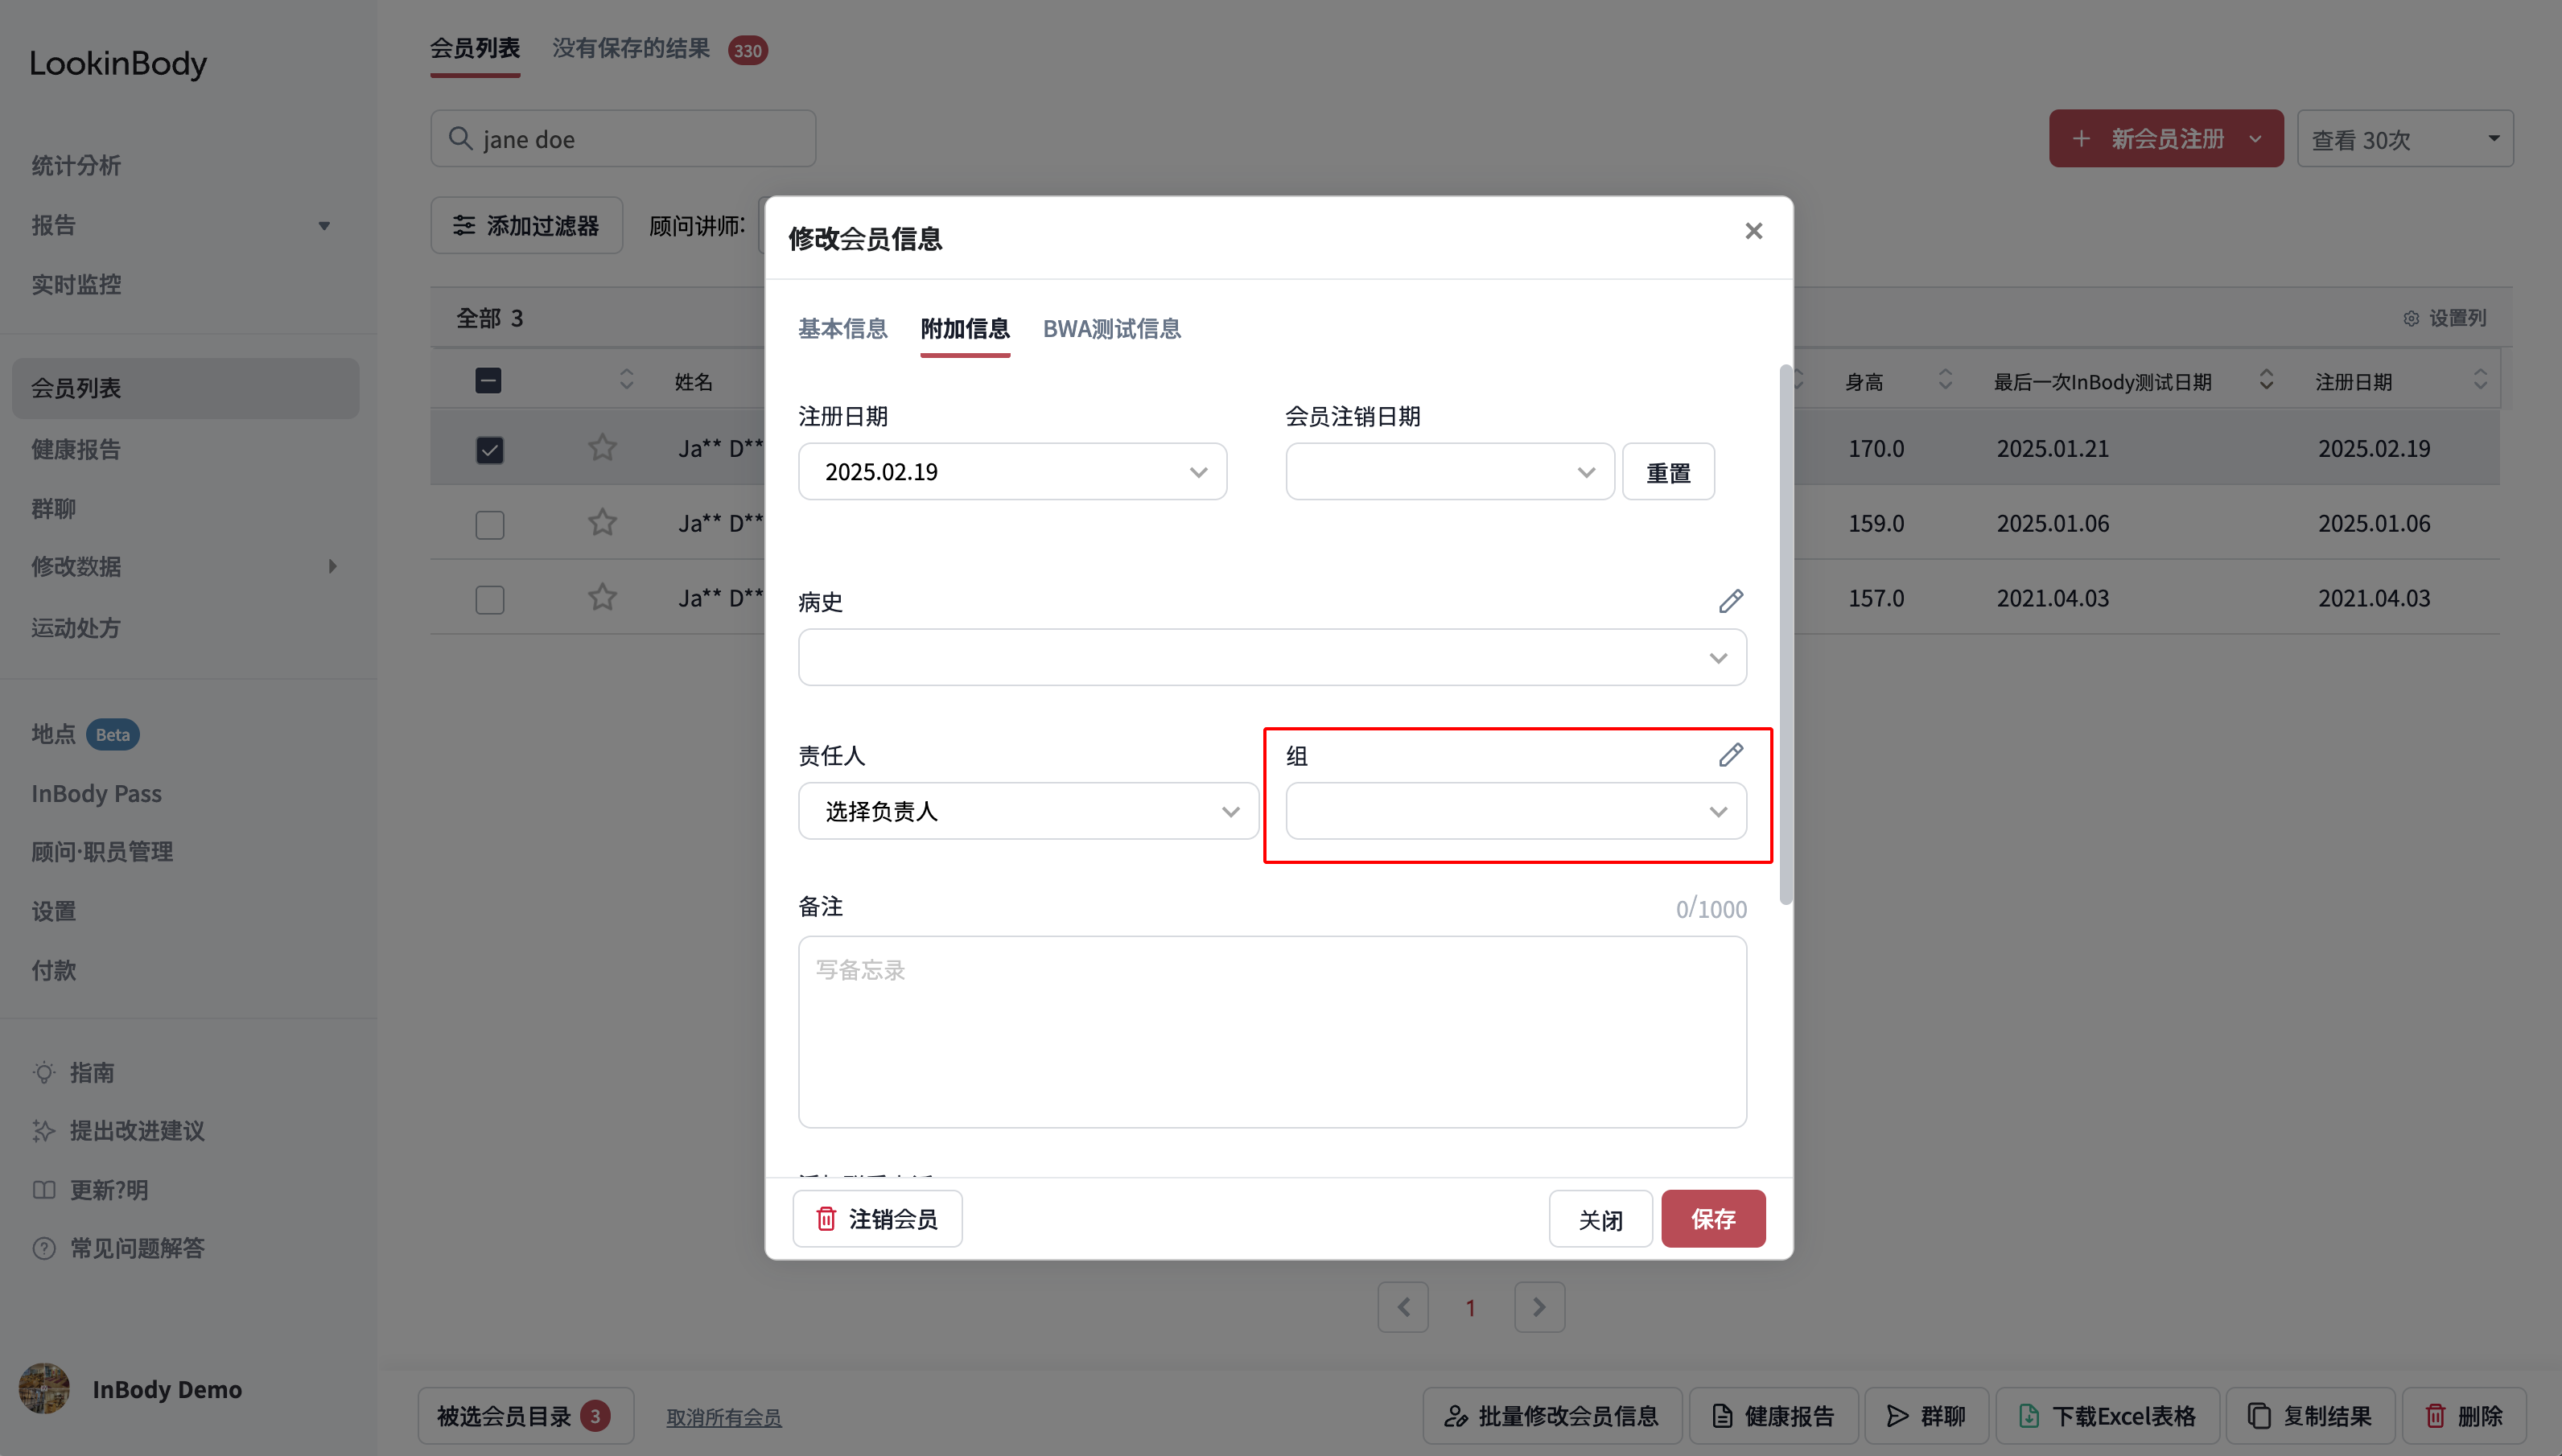Click 下载Excel表格 button
This screenshot has height=1456, width=2562.
(x=2107, y=1416)
